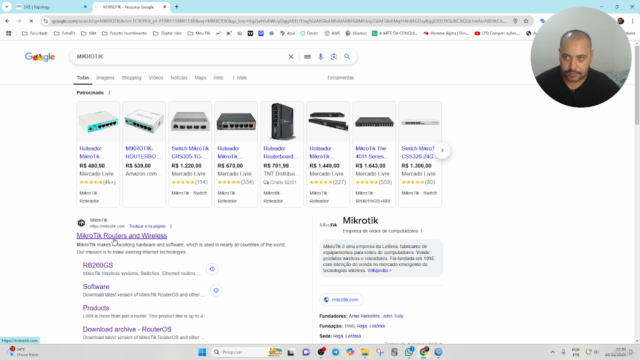Click the address bar URL field
The image size is (640, 360).
280,21
